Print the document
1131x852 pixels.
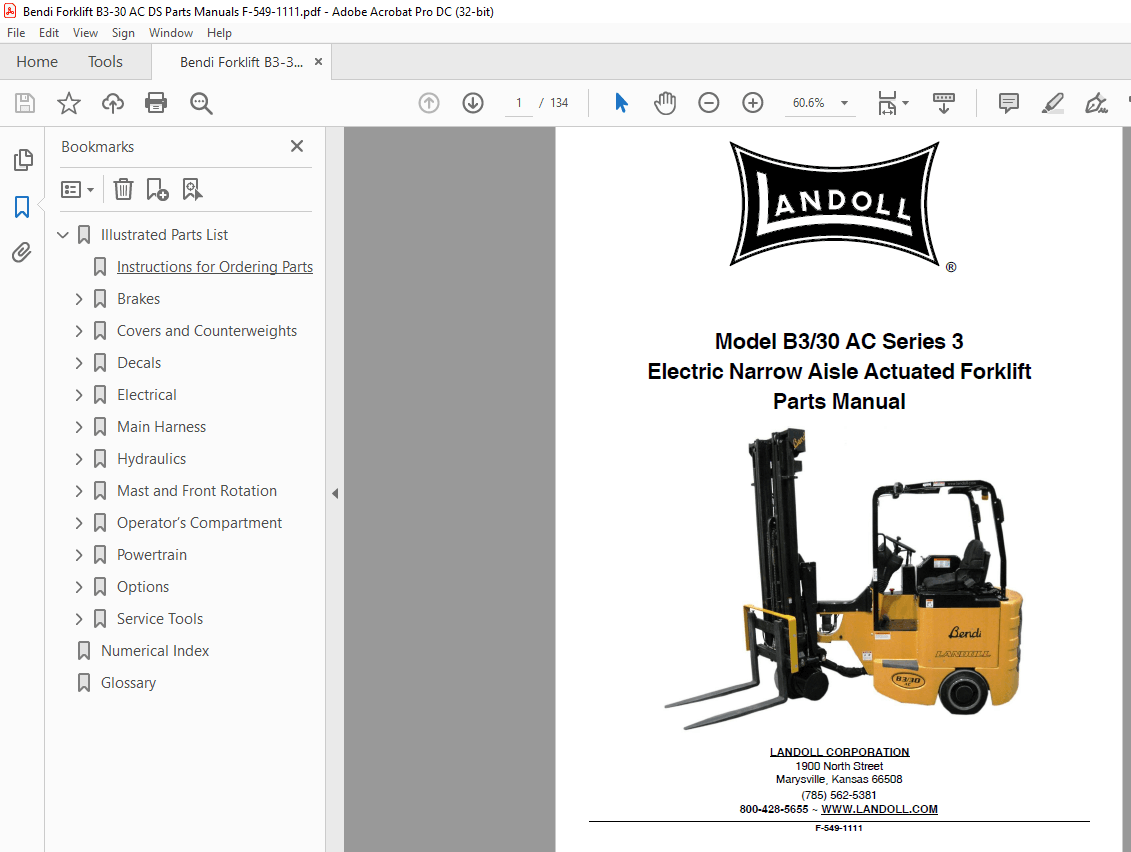(x=156, y=102)
